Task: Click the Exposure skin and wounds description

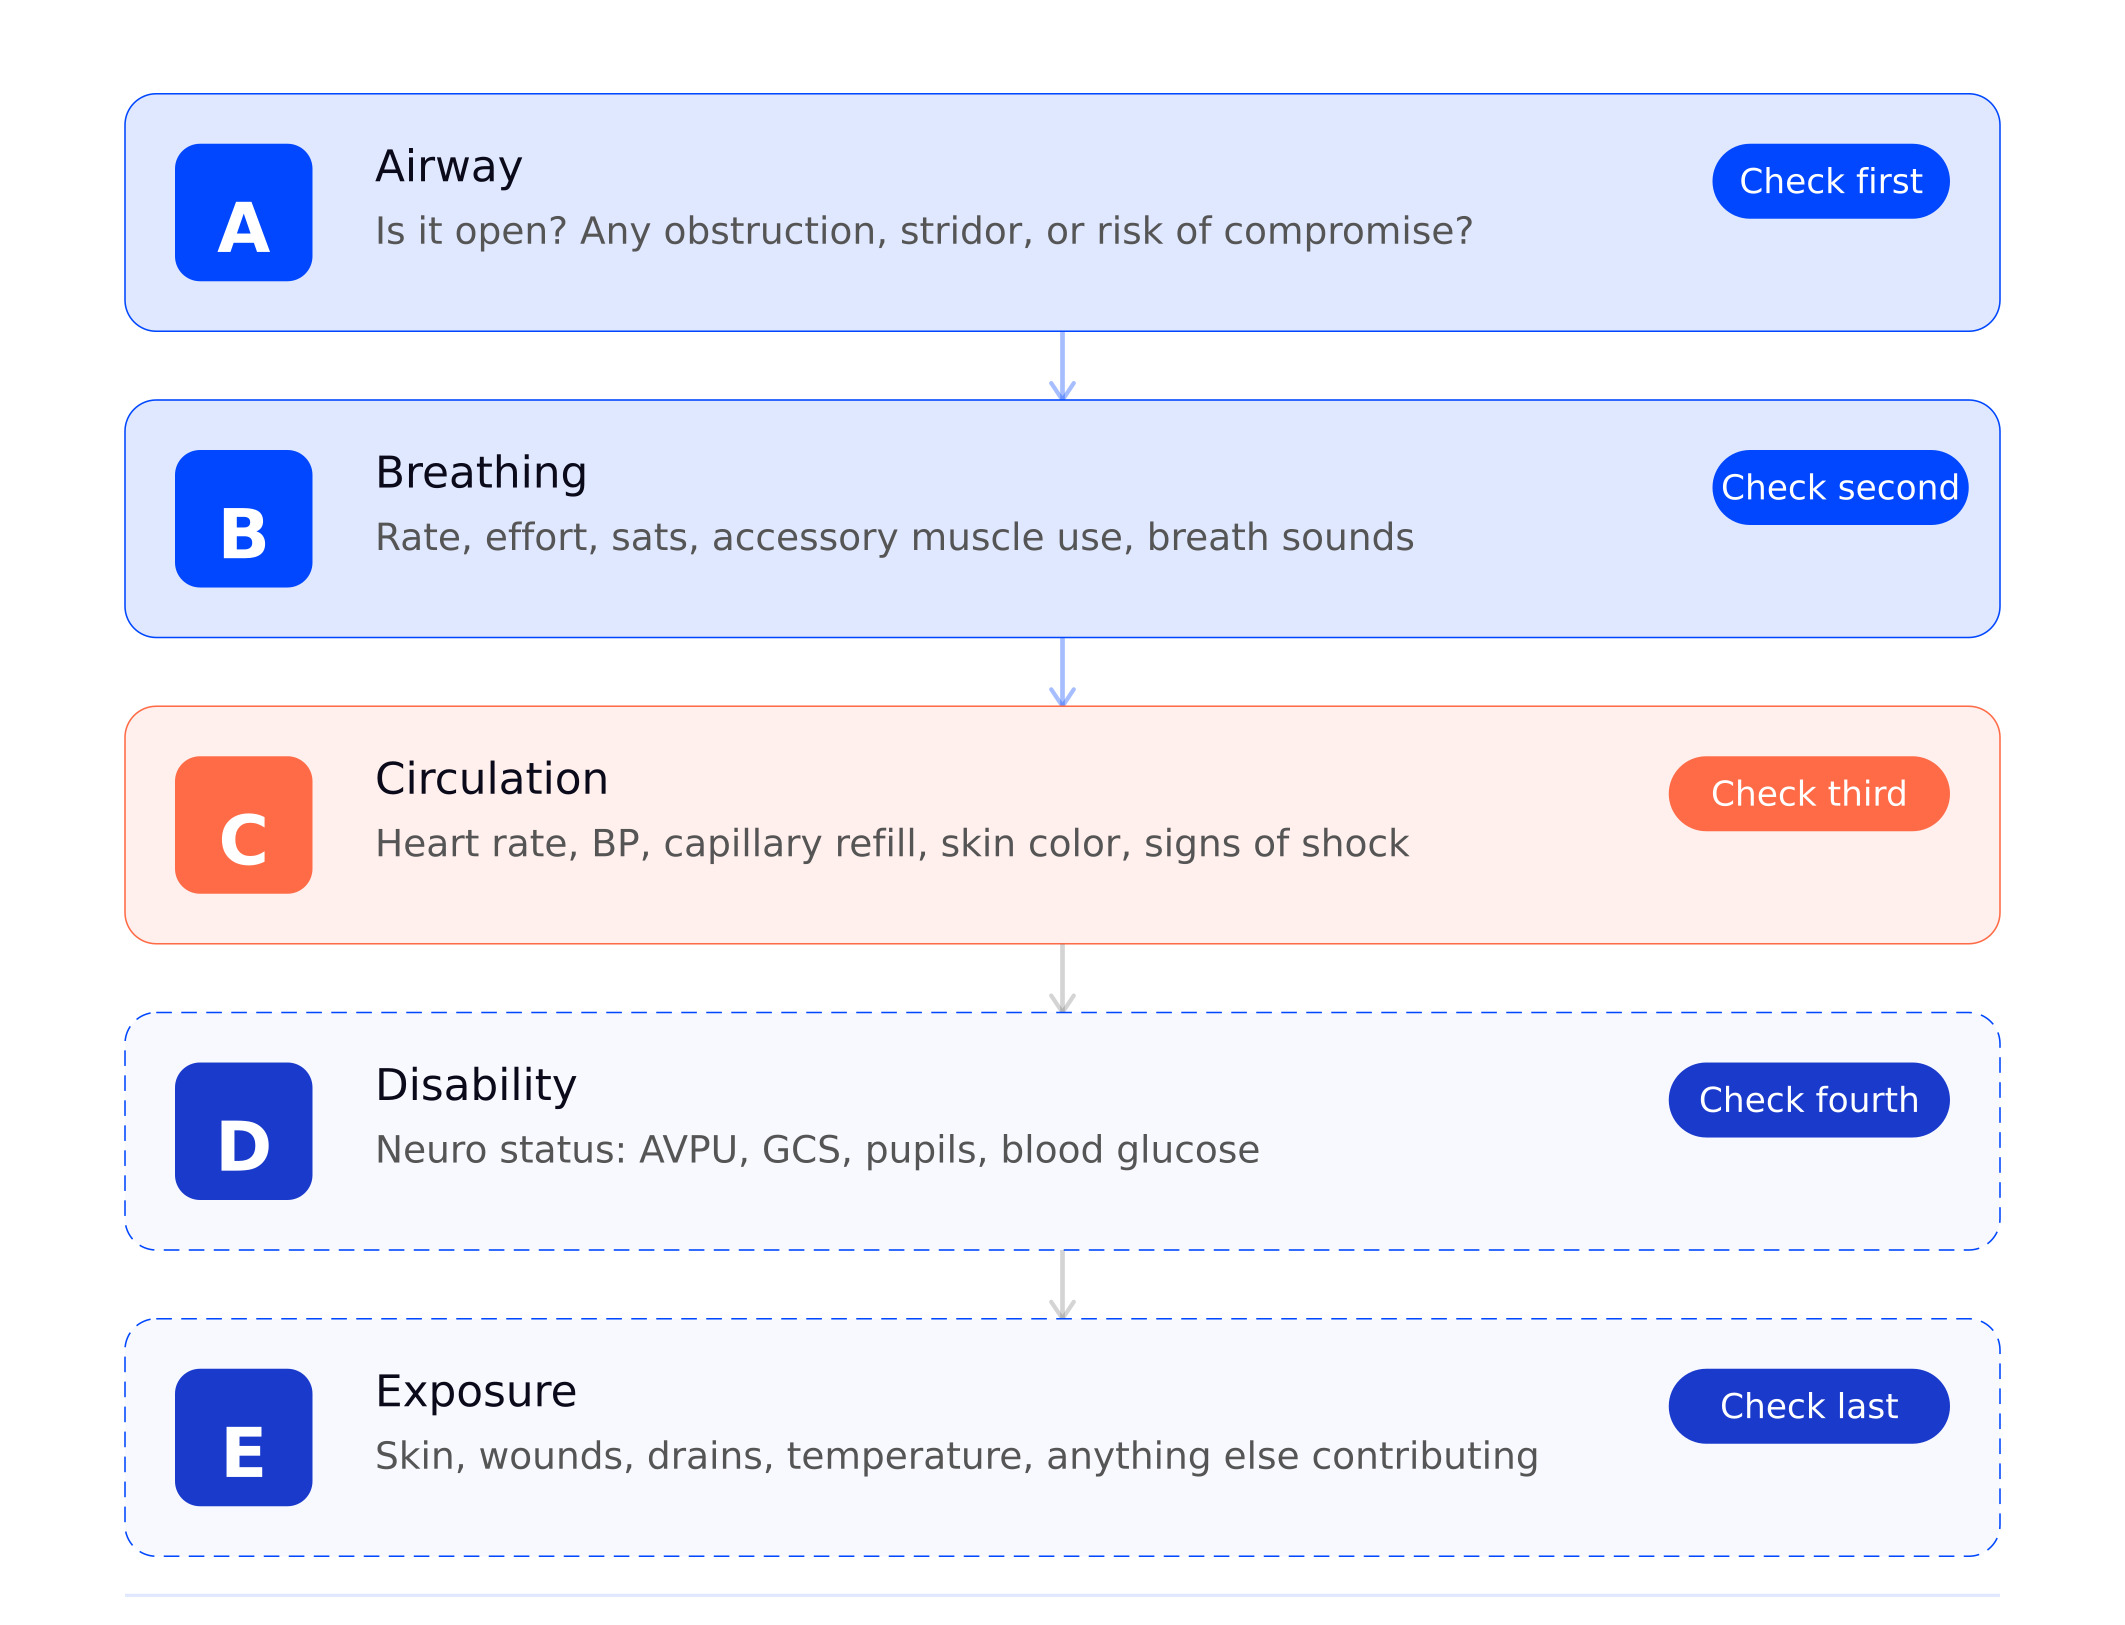Action: click(x=956, y=1455)
